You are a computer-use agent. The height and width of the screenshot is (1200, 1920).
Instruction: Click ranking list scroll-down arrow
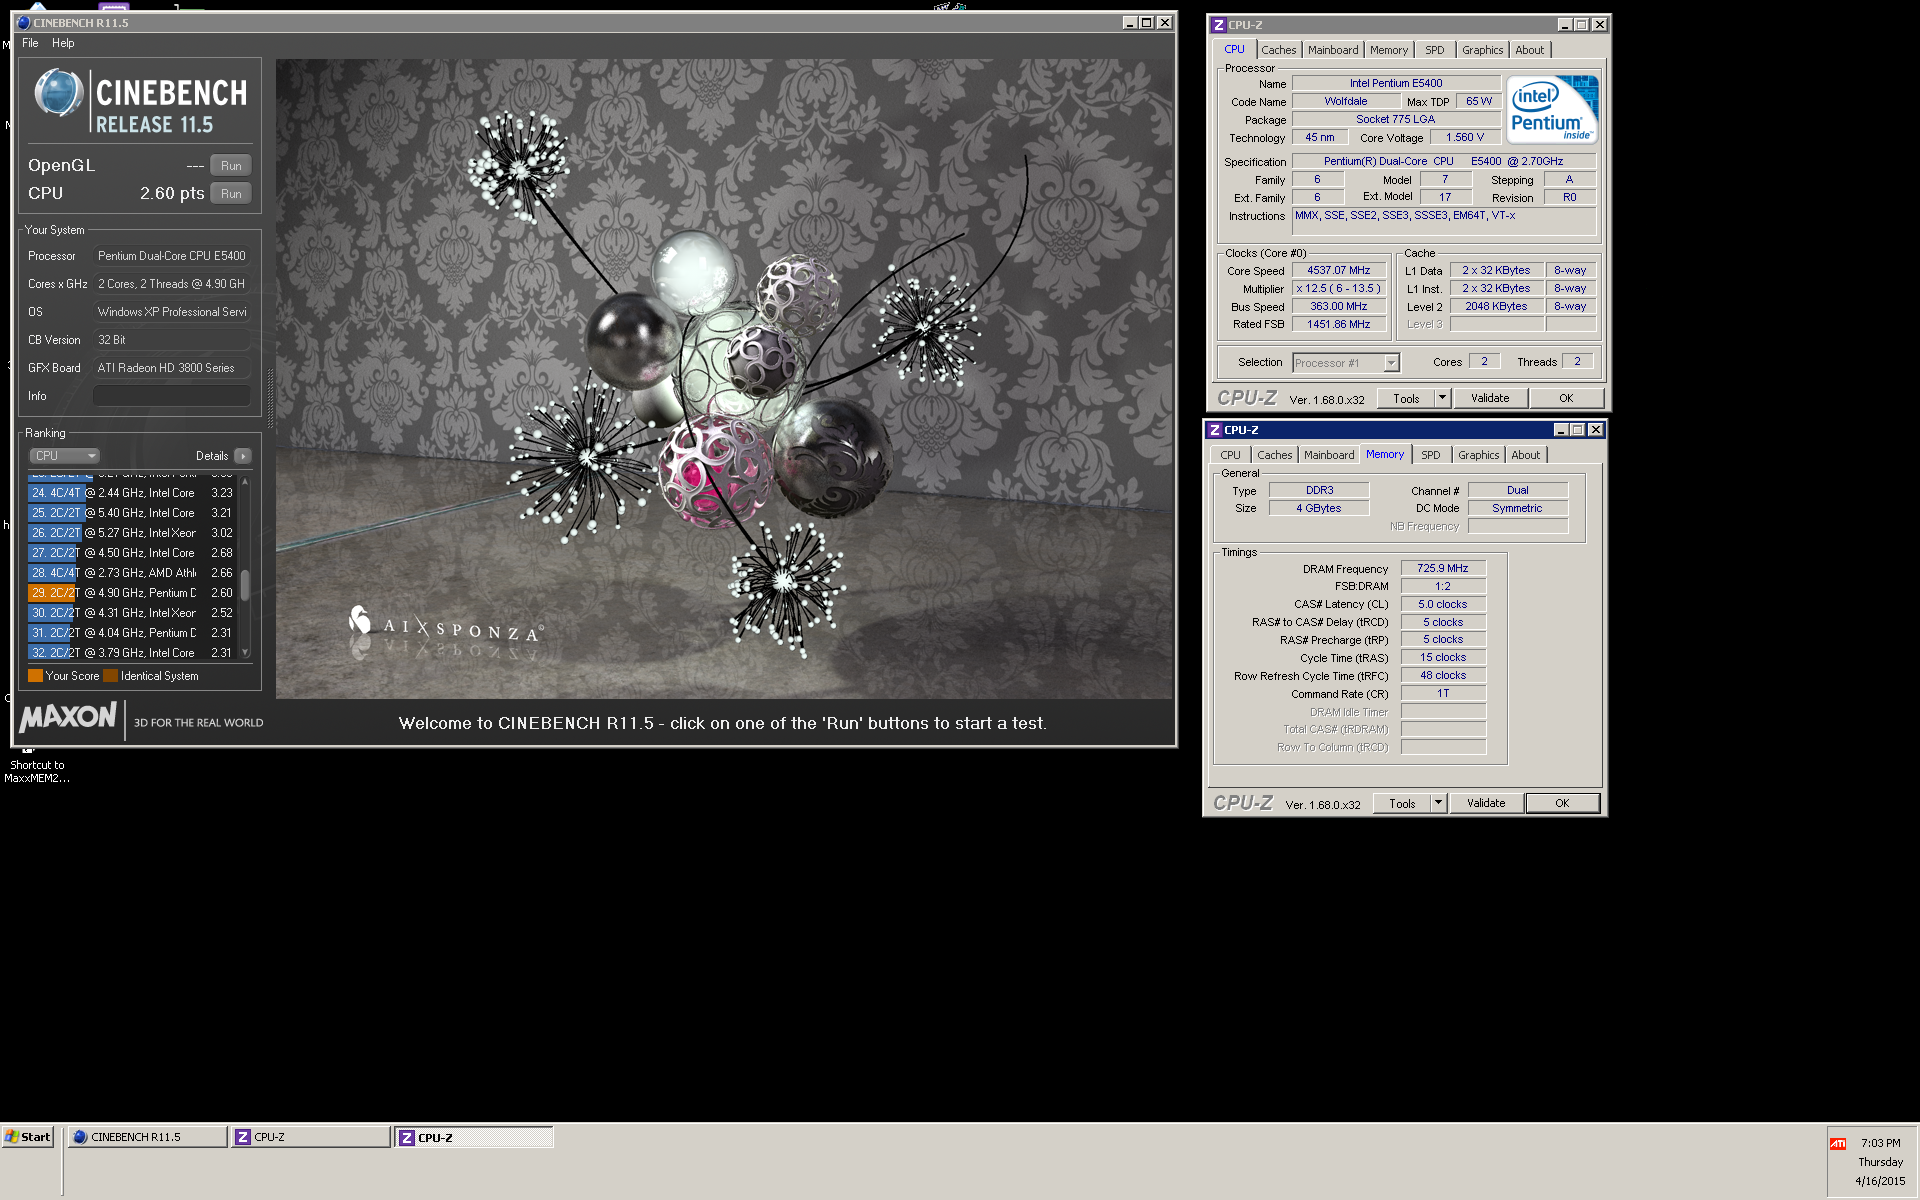(245, 653)
